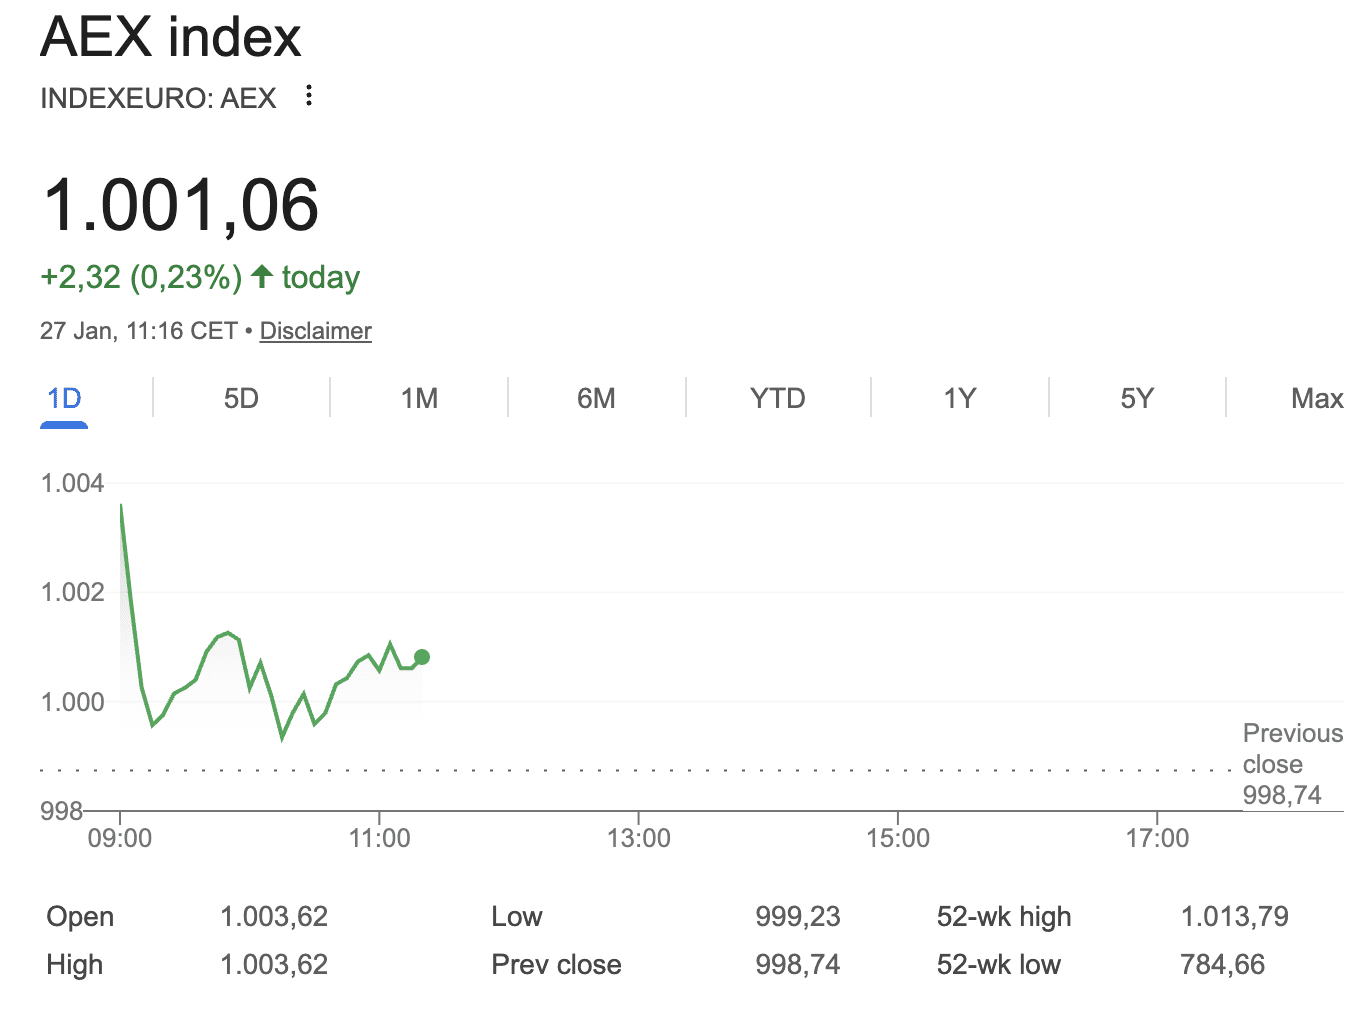Image resolution: width=1370 pixels, height=1036 pixels.
Task: Select the YTD time range
Action: coord(777,399)
